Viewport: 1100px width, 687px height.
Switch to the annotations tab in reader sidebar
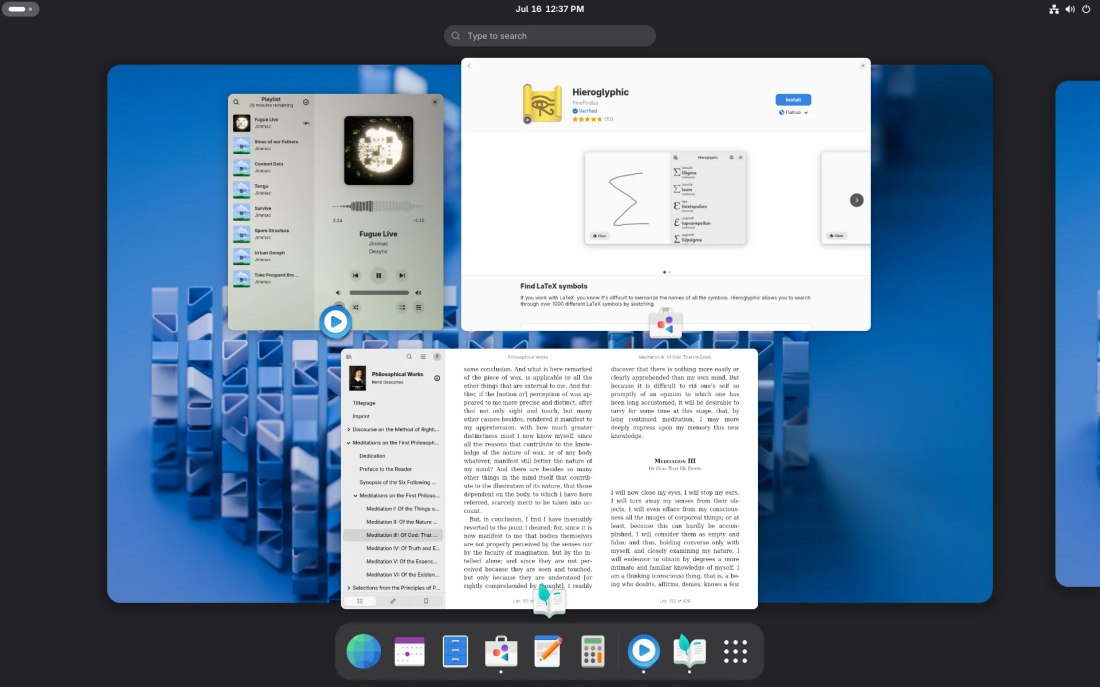[393, 601]
